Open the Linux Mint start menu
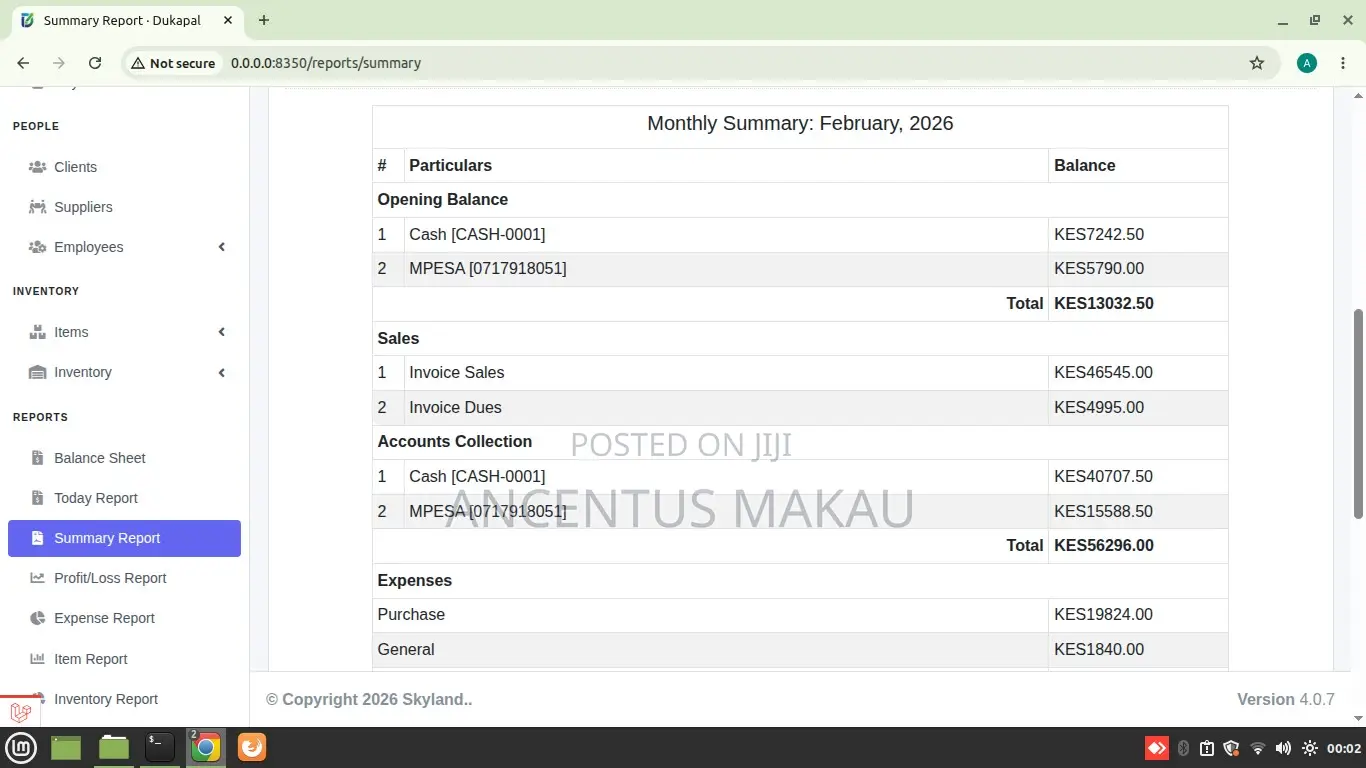The image size is (1366, 768). click(x=22, y=747)
